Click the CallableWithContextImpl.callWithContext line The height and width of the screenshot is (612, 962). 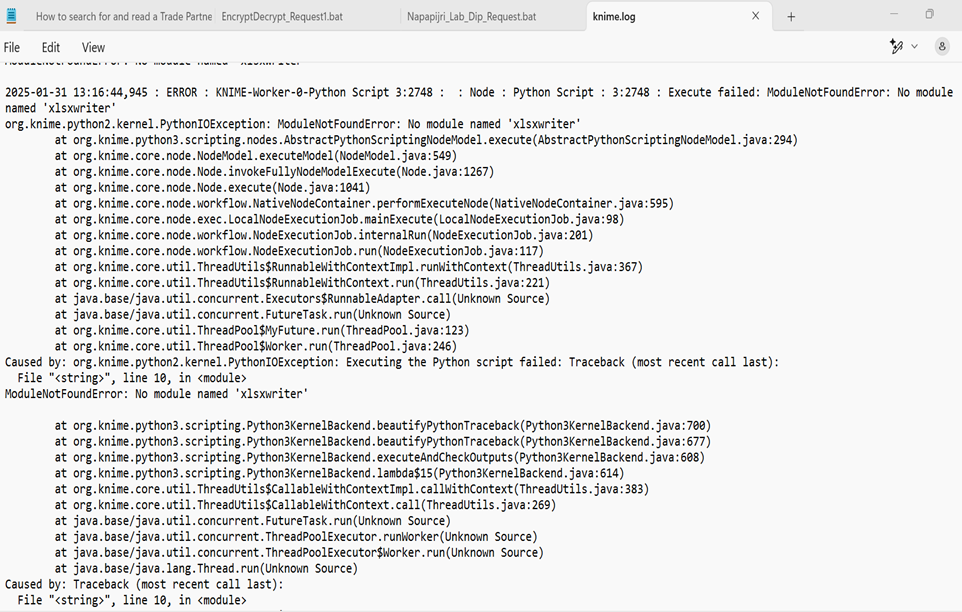352,489
